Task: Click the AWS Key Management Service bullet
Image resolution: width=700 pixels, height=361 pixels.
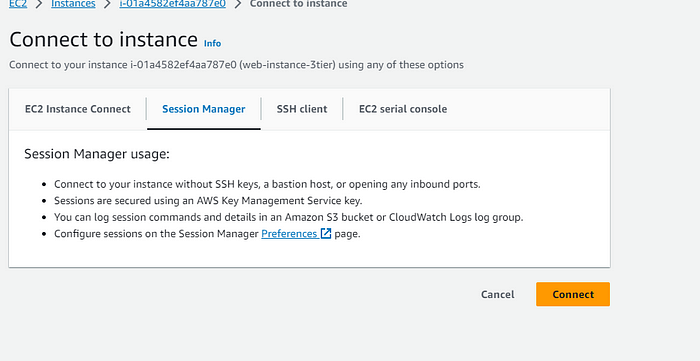Action: (x=208, y=201)
